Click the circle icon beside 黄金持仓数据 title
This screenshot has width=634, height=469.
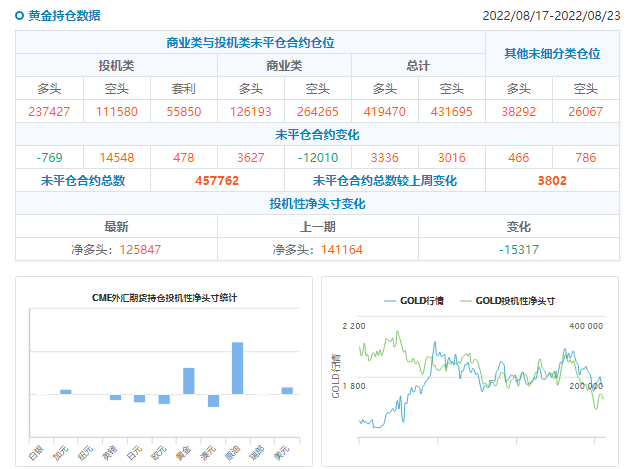pyautogui.click(x=19, y=16)
